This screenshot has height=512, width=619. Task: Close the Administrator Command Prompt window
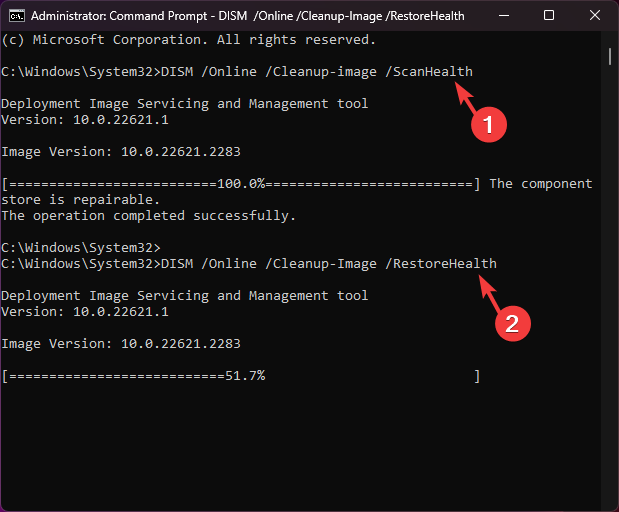pos(595,16)
